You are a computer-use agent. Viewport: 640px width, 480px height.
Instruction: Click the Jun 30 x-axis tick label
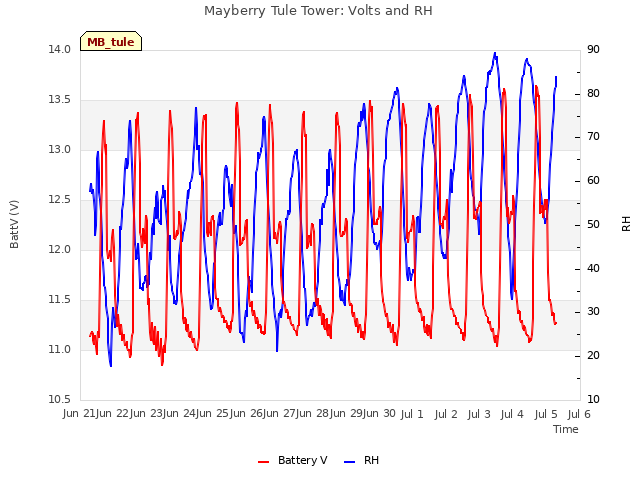coord(381,414)
